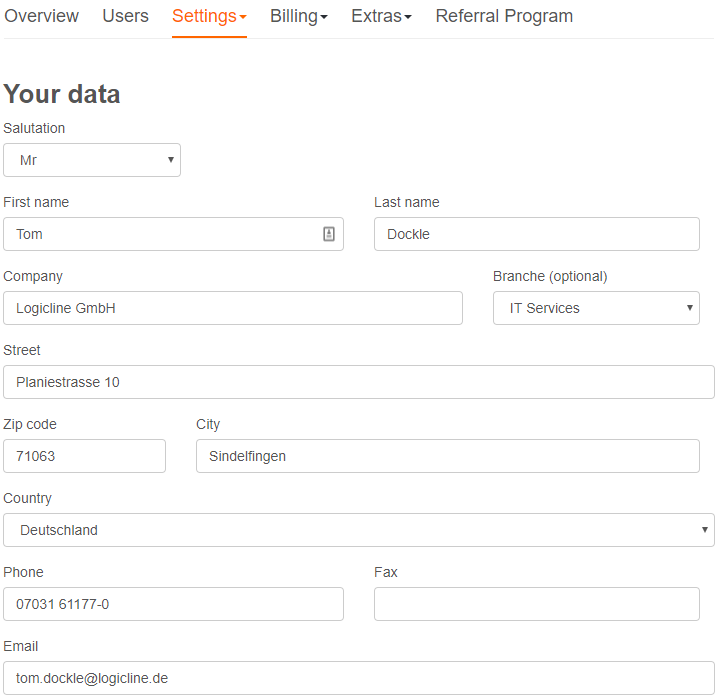716x700 pixels.
Task: Click the Email address field
Action: 358,678
